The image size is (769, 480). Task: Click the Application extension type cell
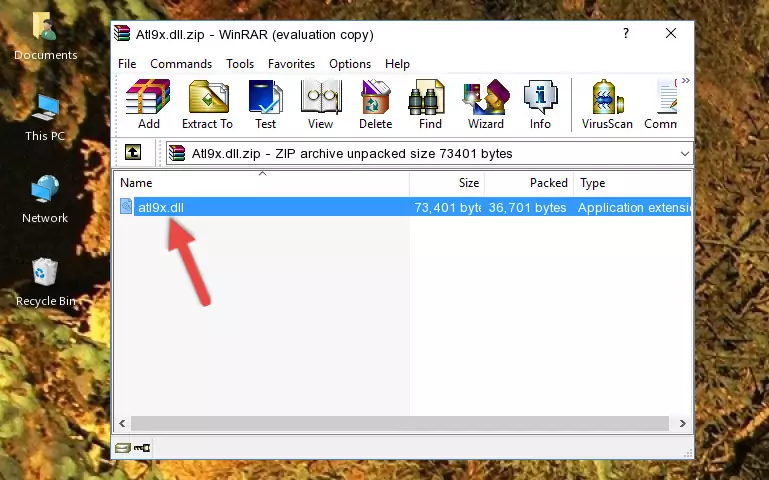pos(634,207)
